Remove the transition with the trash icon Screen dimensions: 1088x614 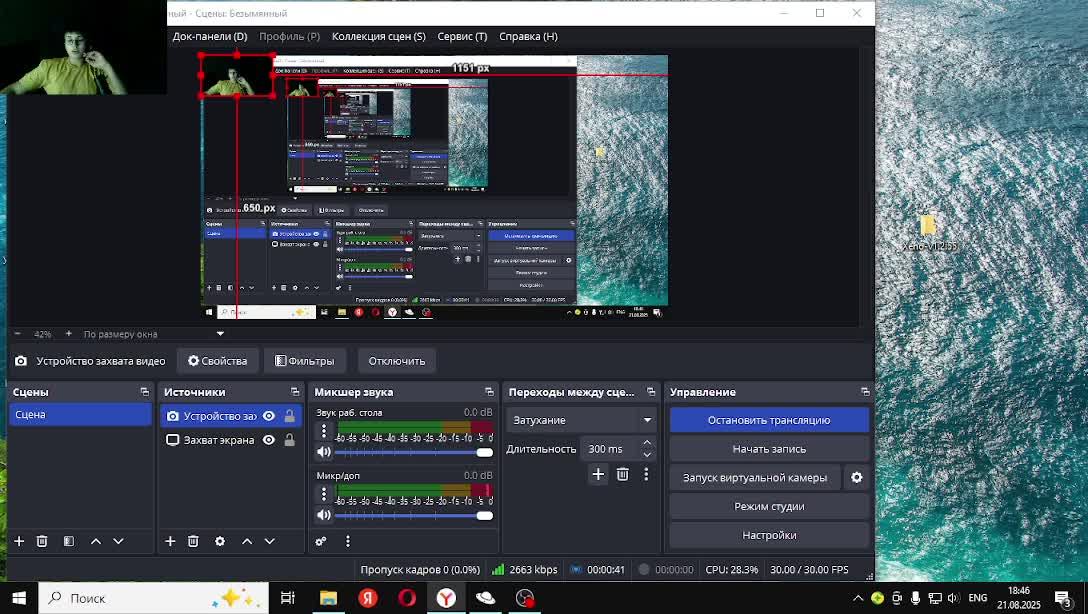point(622,474)
